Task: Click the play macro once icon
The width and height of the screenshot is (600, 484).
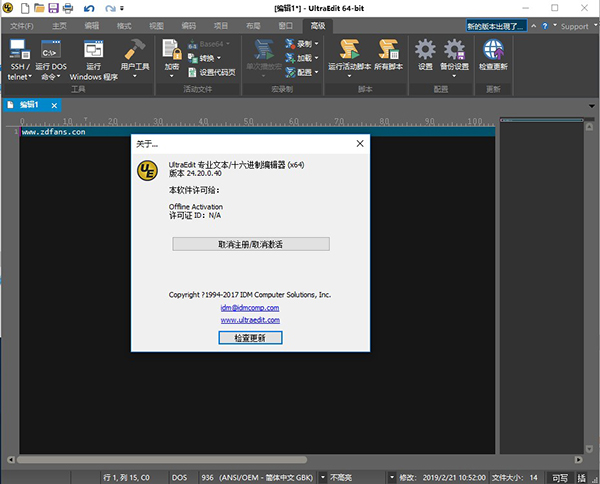Action: click(x=264, y=49)
